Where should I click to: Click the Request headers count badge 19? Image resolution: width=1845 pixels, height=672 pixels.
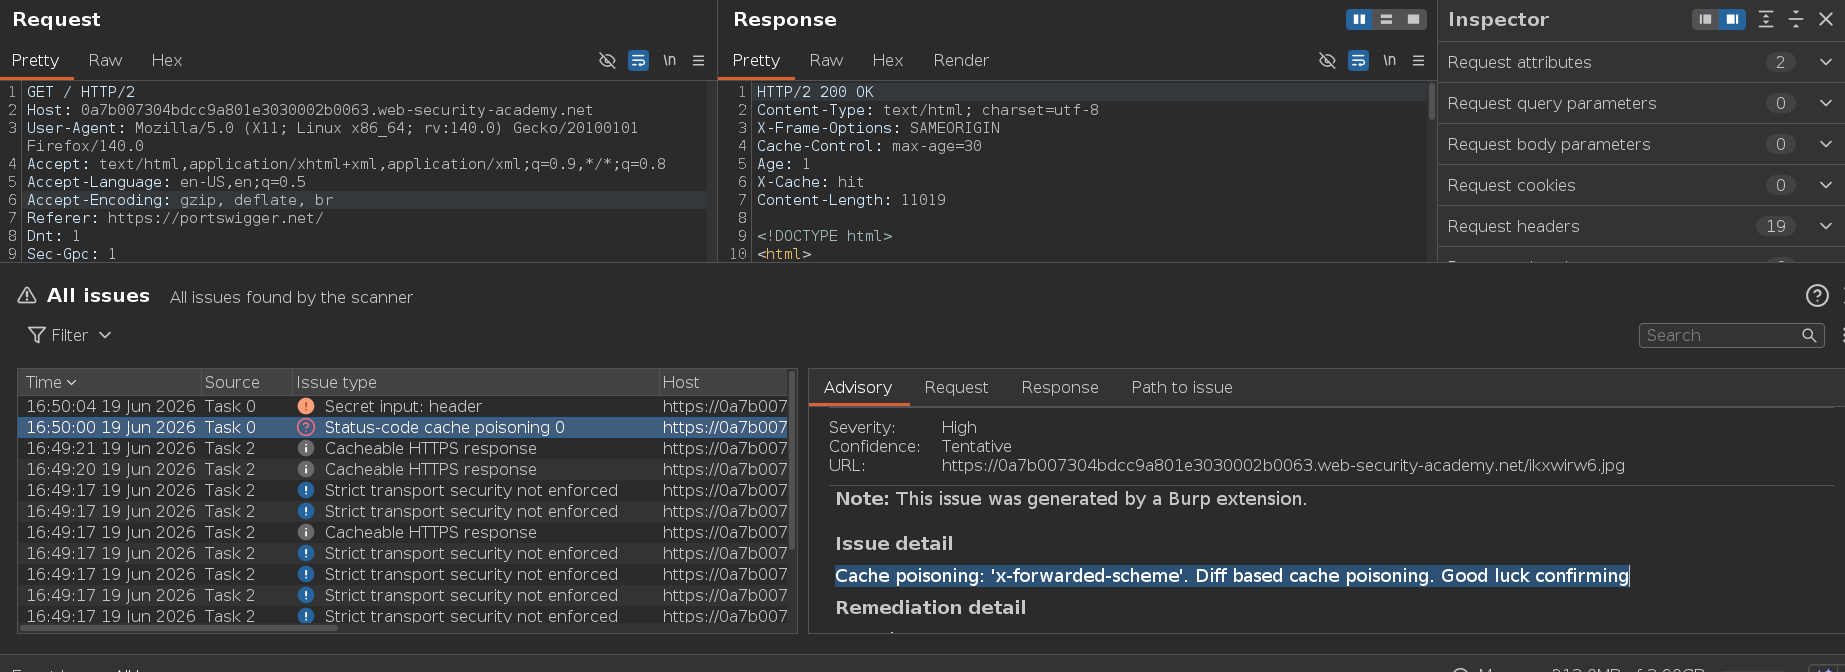[1776, 226]
